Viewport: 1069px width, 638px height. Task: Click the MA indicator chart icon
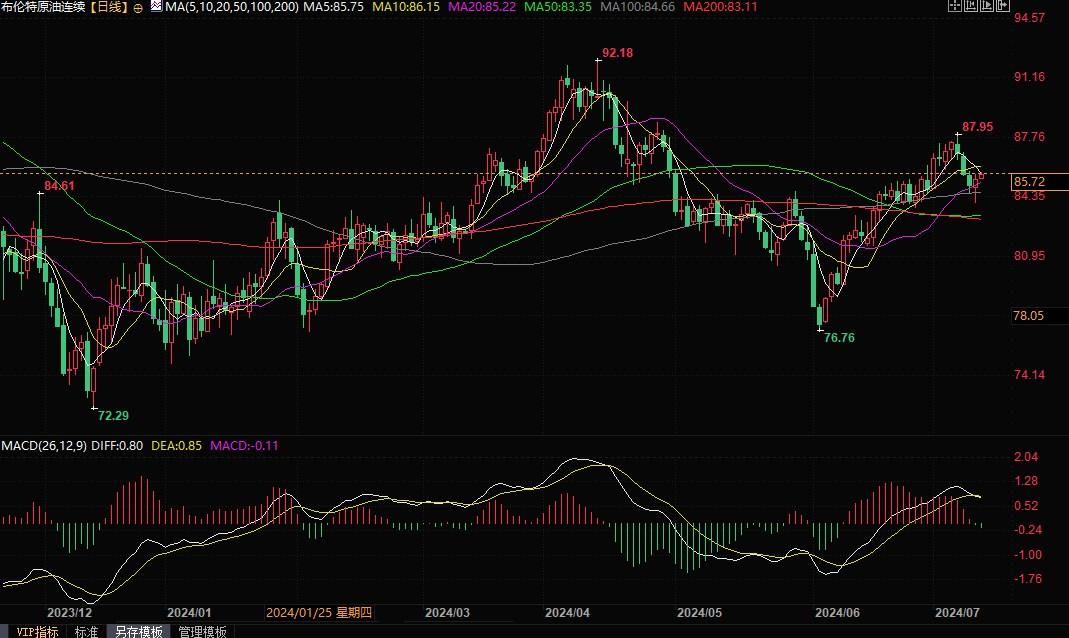tap(155, 8)
